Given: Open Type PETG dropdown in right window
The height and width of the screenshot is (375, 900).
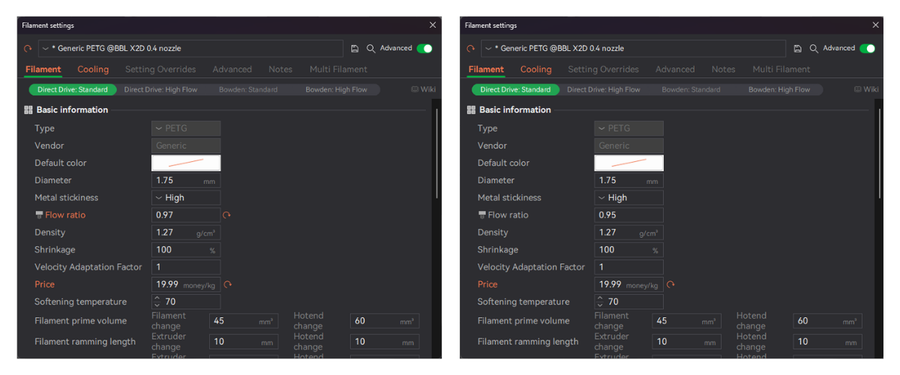Looking at the screenshot, I should (x=629, y=129).
